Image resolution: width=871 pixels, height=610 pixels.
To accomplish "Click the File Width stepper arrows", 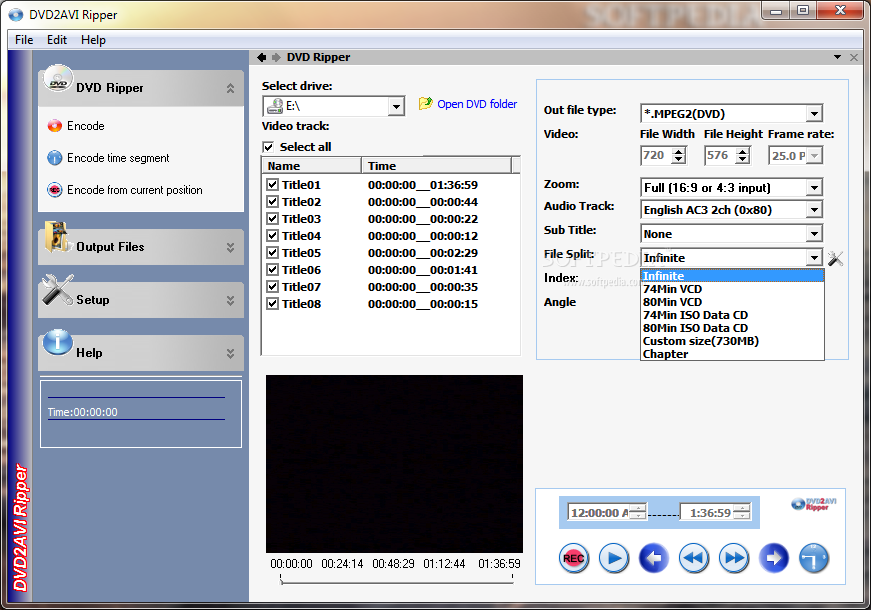I will (x=678, y=156).
